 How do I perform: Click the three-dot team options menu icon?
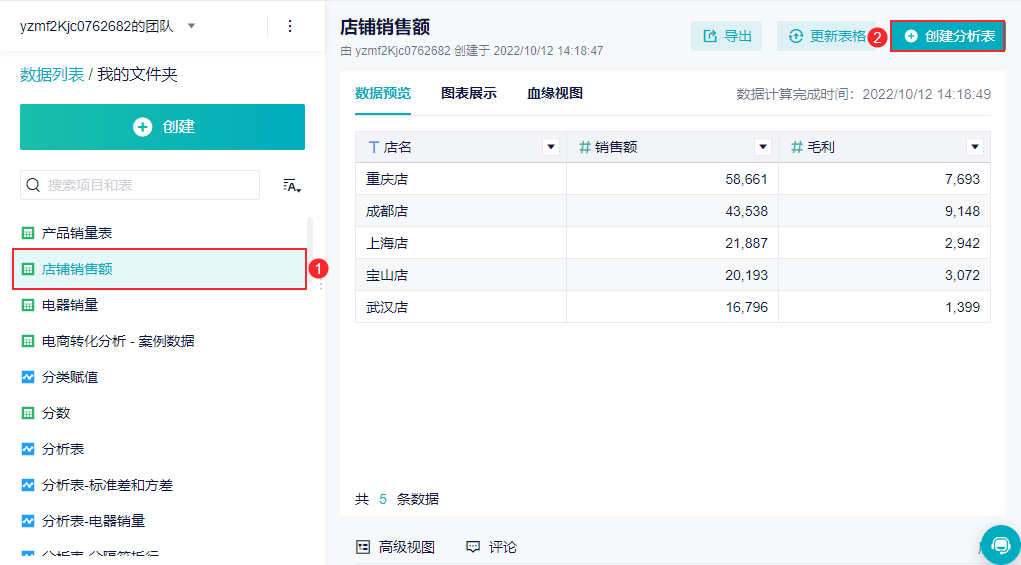point(290,26)
